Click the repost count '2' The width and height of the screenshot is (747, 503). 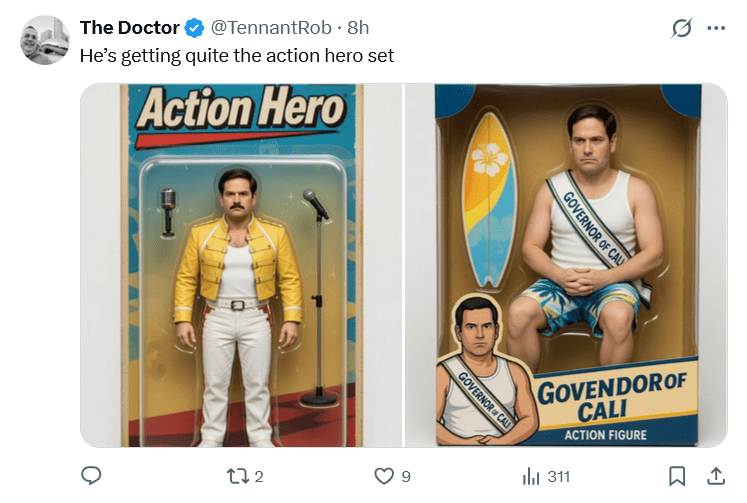pos(259,477)
